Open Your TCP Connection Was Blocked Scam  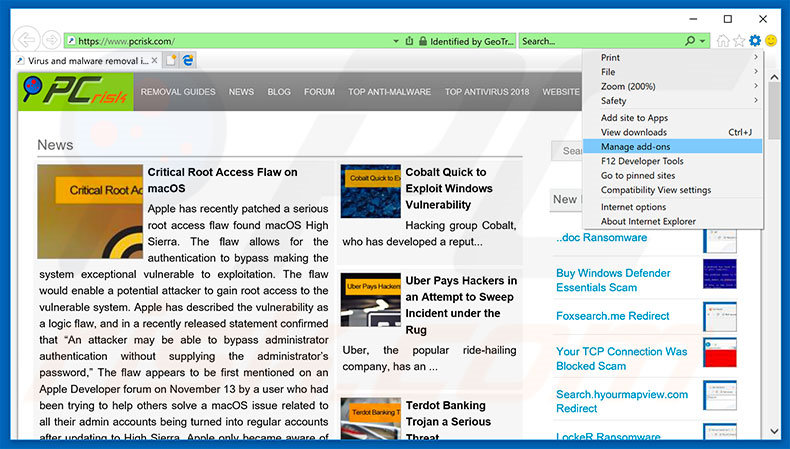tap(621, 359)
